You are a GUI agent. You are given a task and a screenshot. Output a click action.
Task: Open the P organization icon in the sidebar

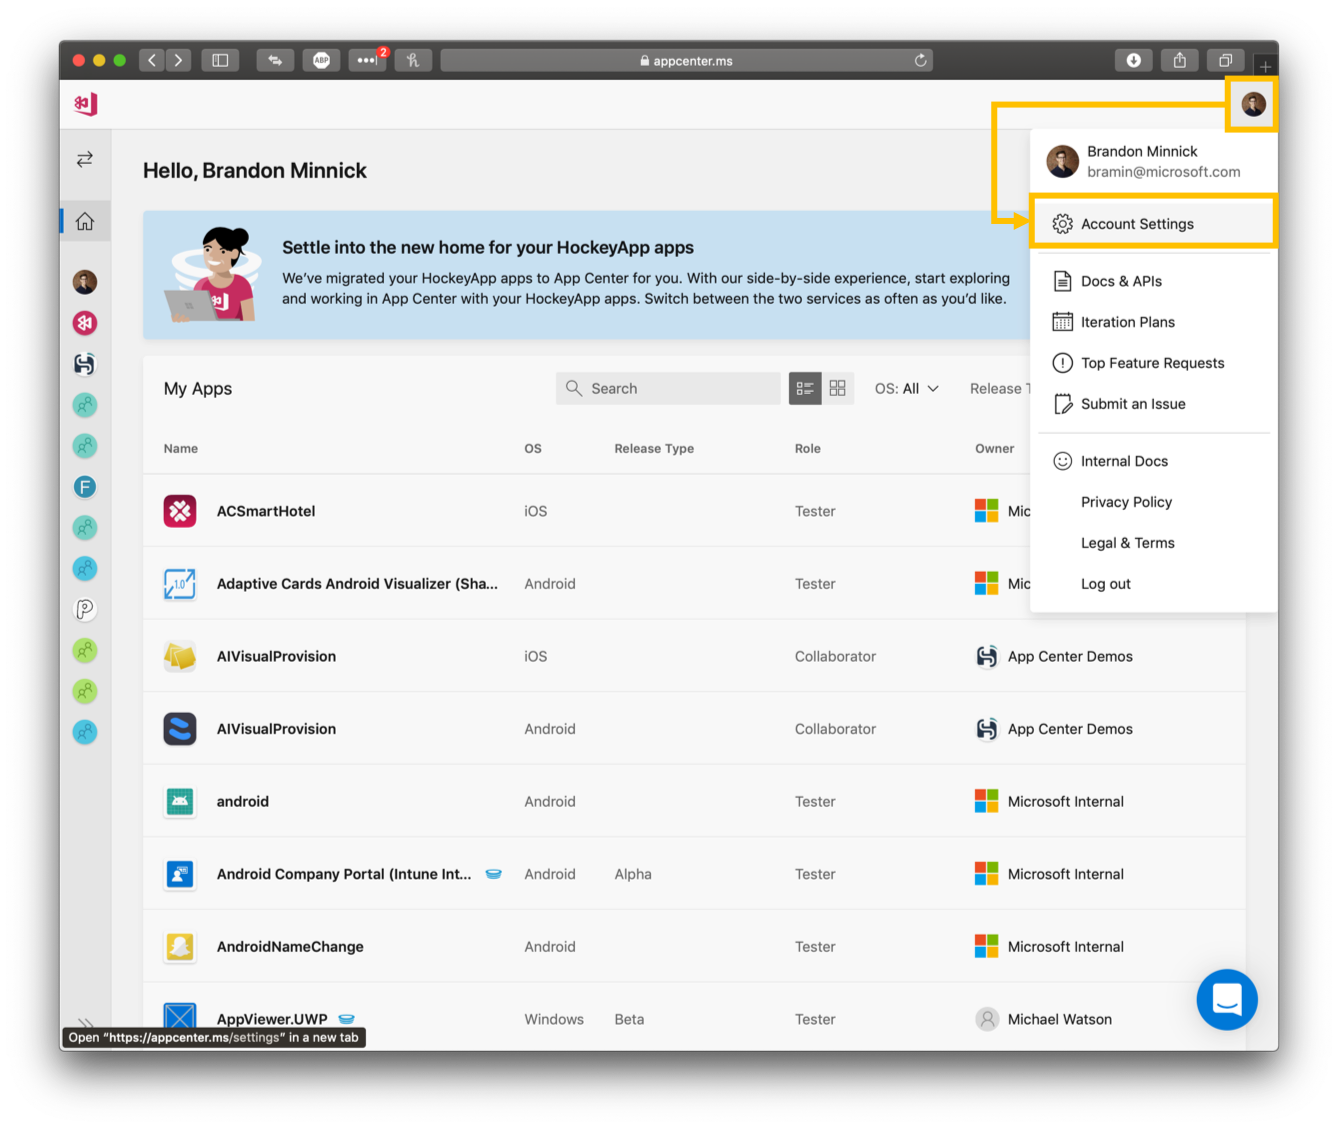[x=85, y=609]
